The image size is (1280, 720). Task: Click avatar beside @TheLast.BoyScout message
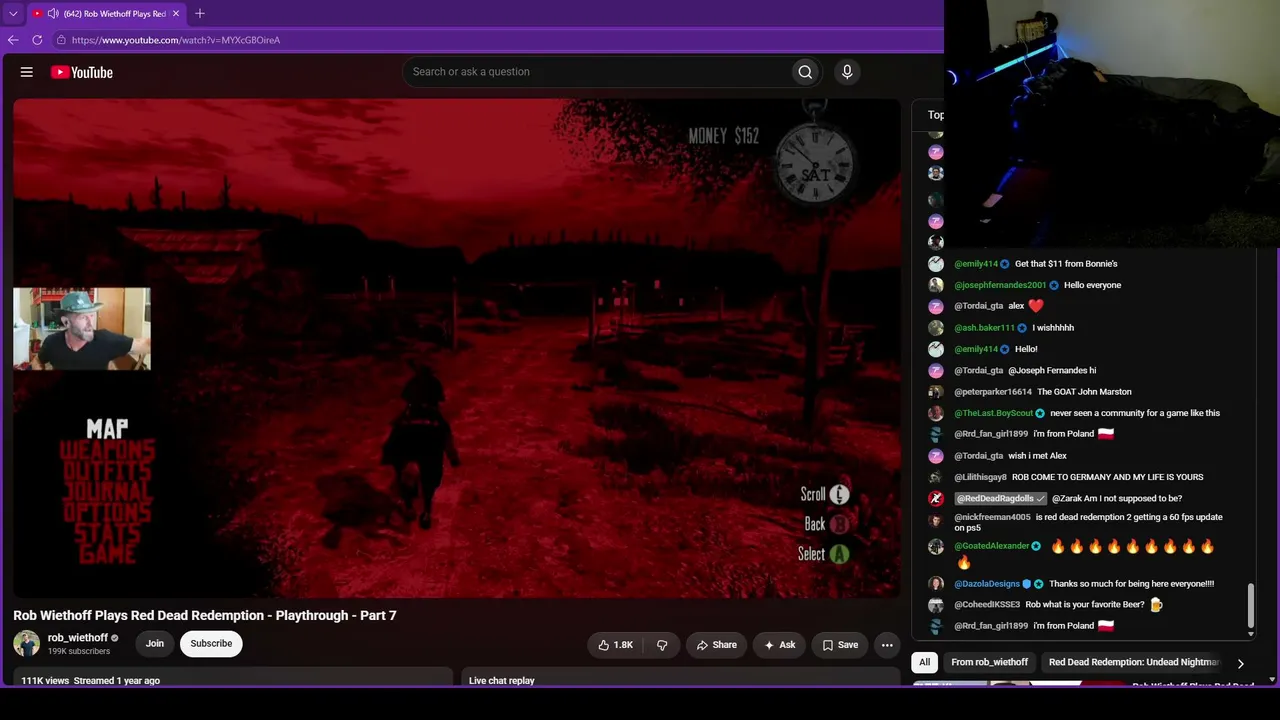[x=936, y=413]
